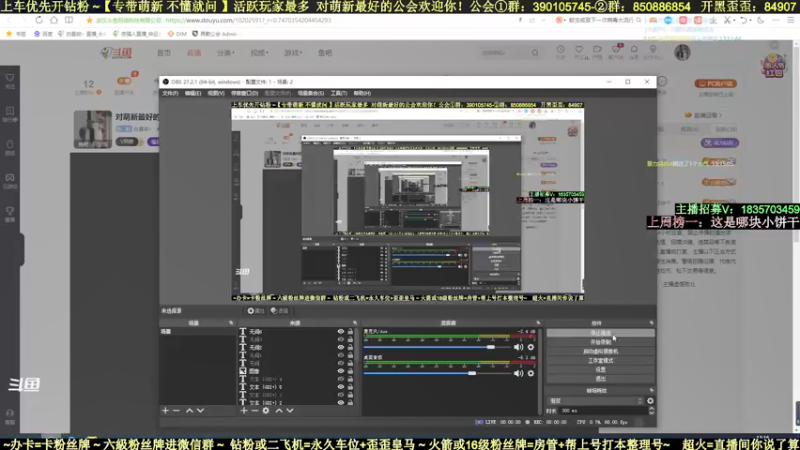
Task: Click Douyu search magnifier icon
Action: [535, 53]
